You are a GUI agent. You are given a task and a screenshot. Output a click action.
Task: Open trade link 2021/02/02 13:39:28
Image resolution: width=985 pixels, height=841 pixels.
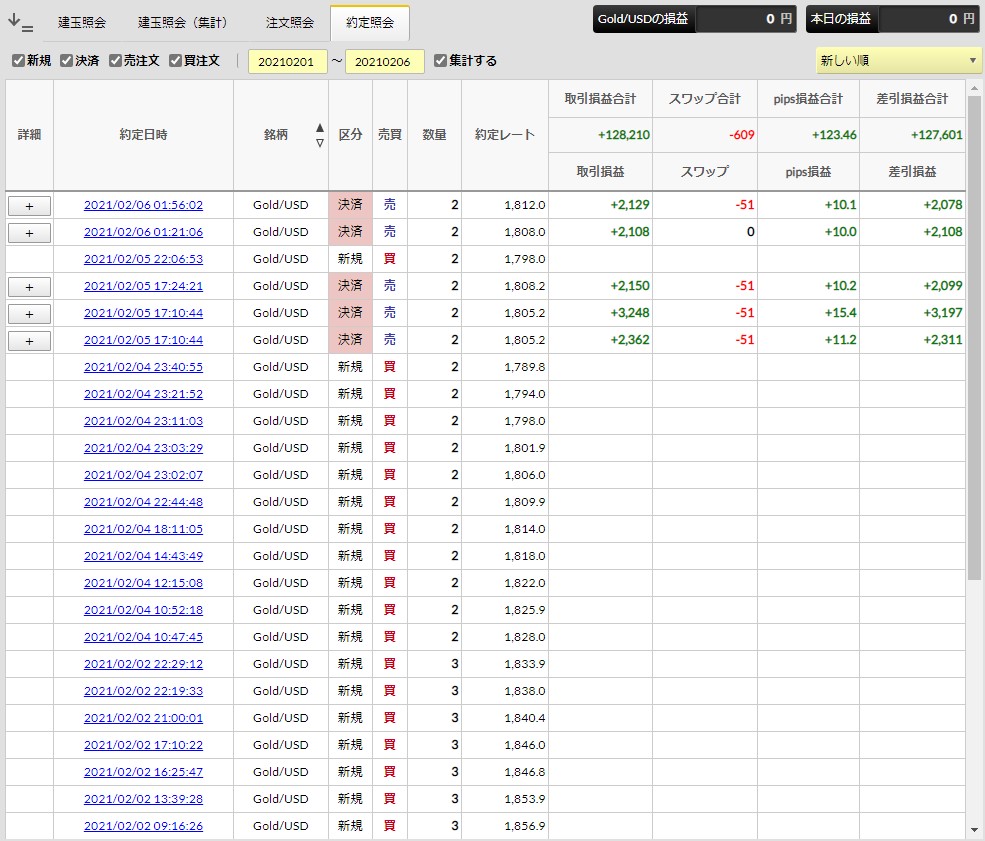coord(143,799)
